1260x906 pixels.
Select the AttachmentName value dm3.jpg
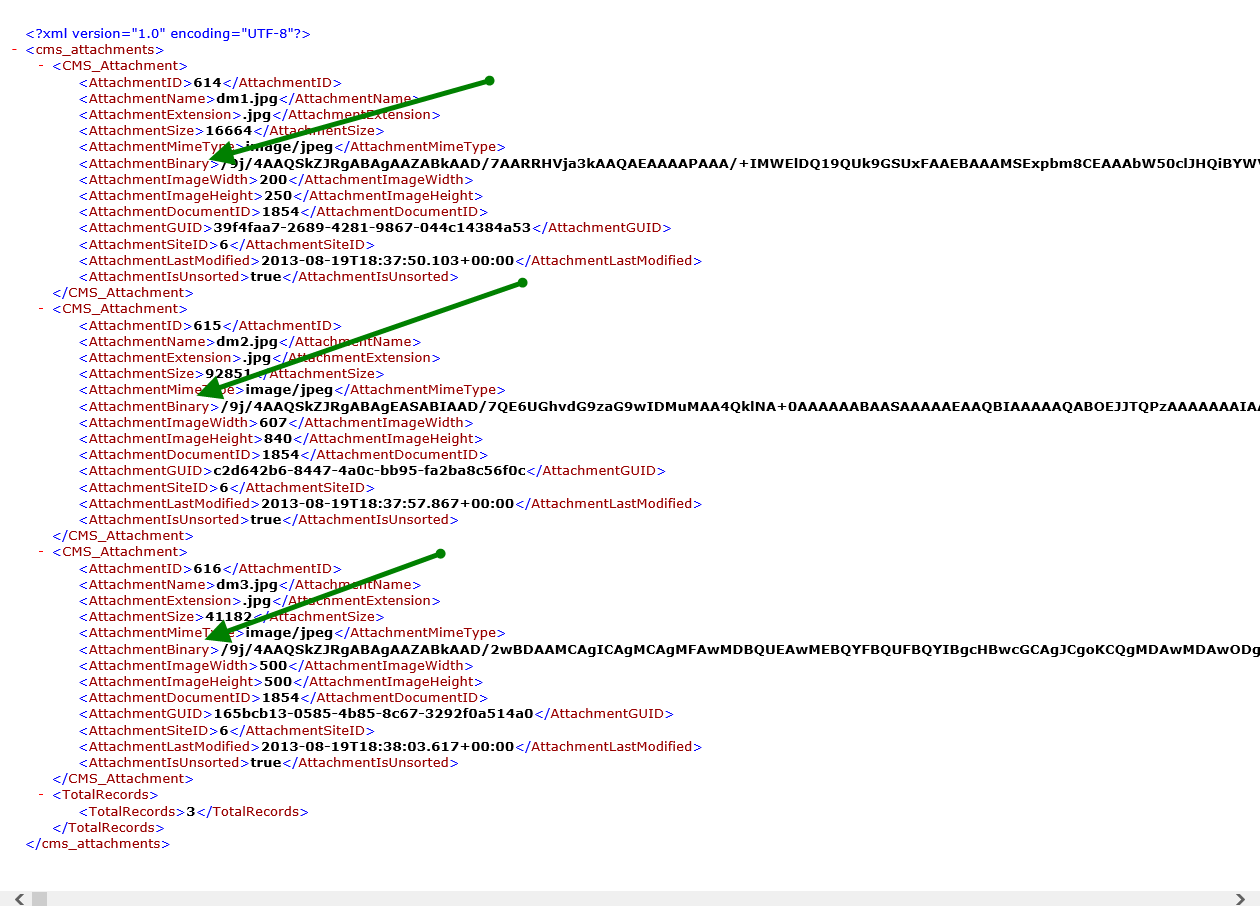[247, 584]
